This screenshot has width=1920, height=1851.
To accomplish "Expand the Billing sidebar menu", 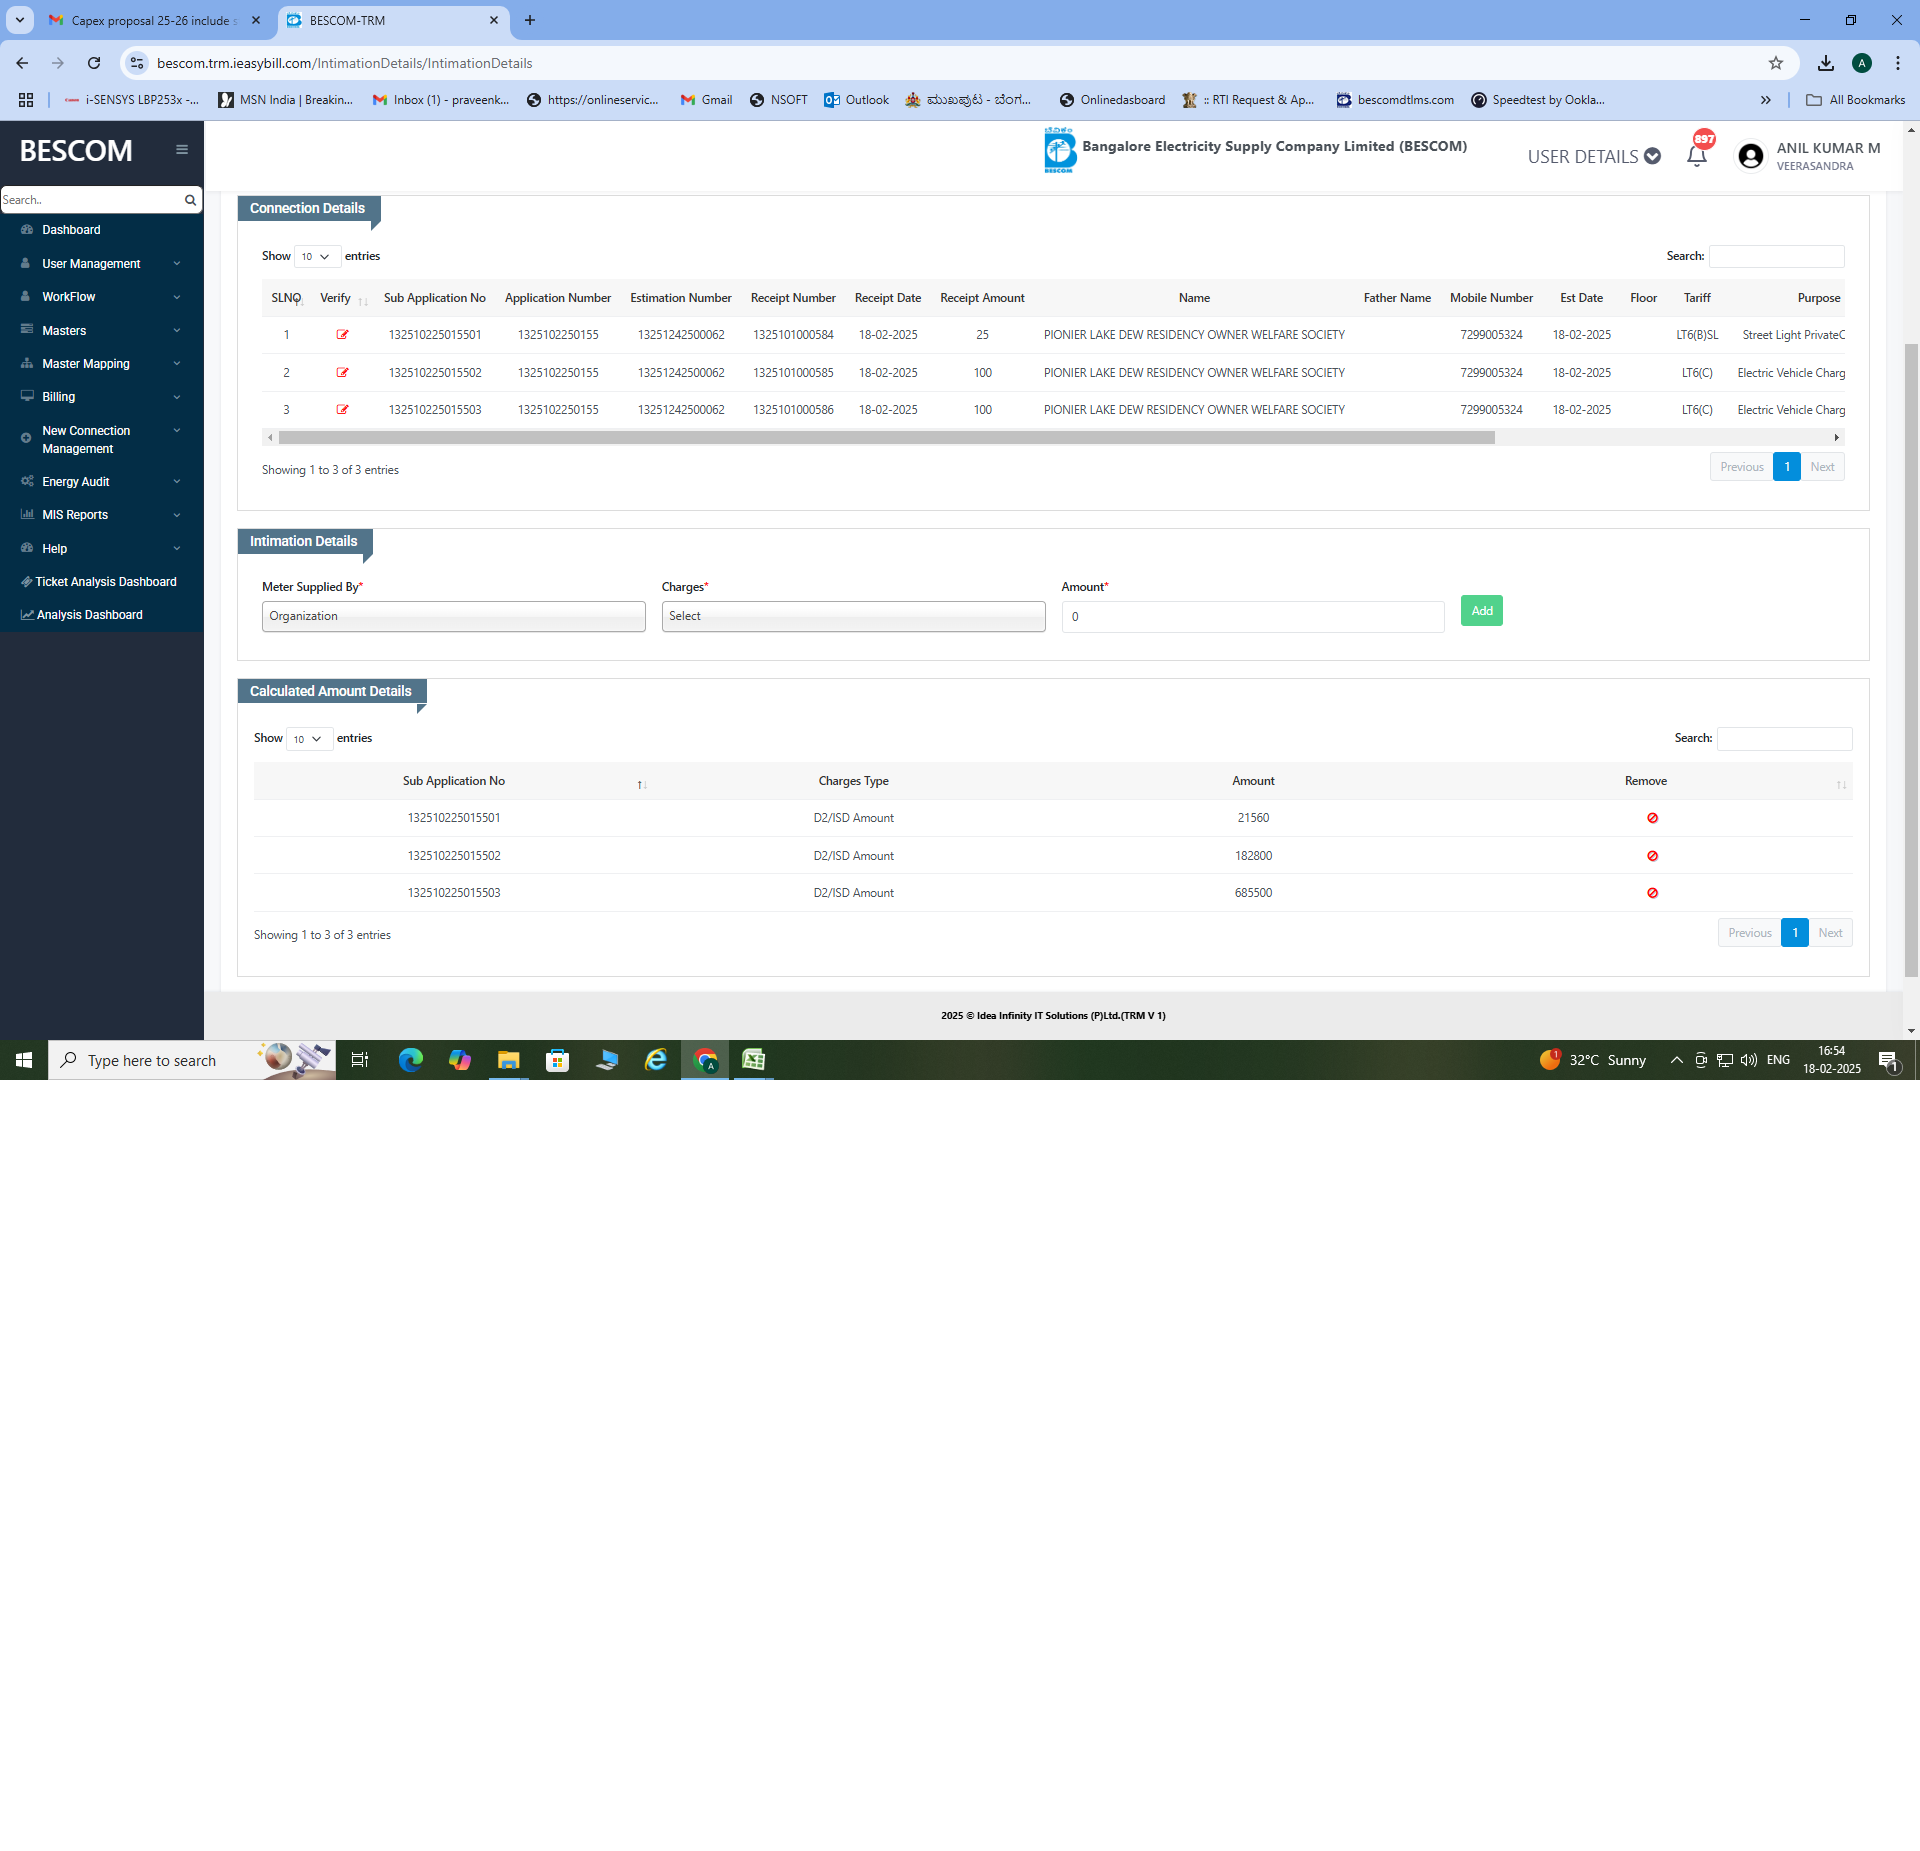I will [101, 397].
